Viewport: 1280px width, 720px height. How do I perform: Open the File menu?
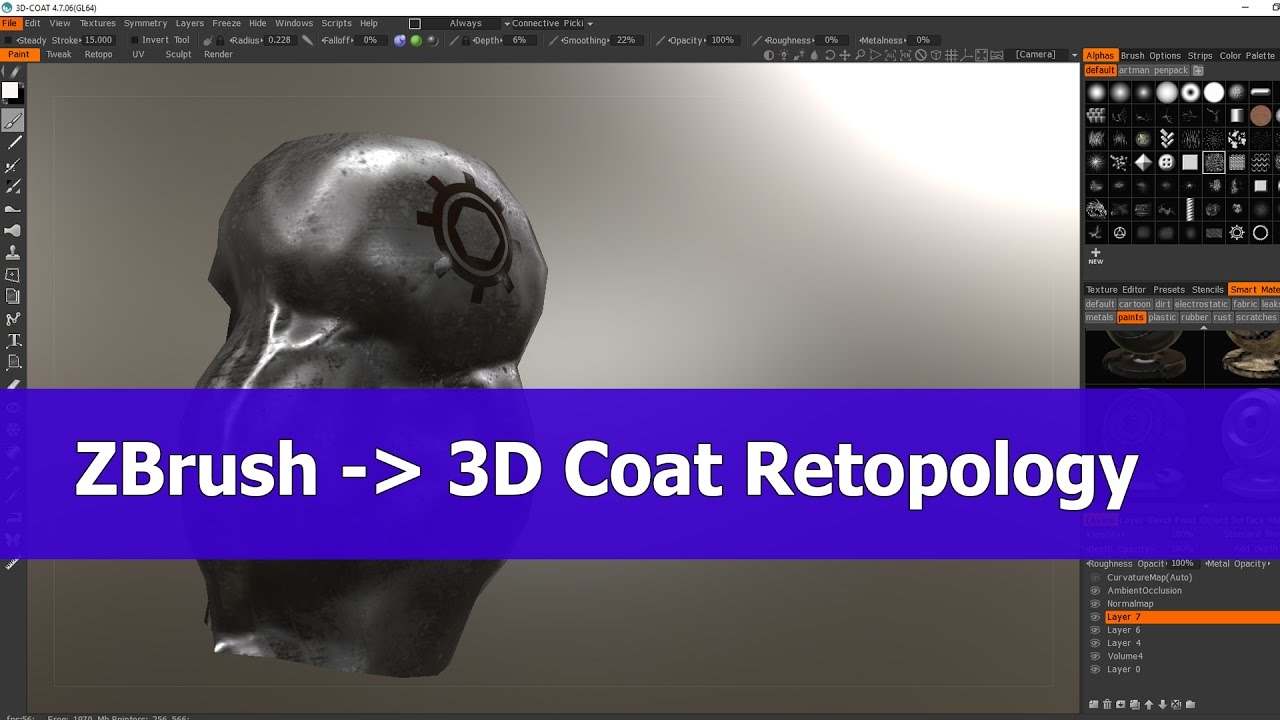(10, 23)
